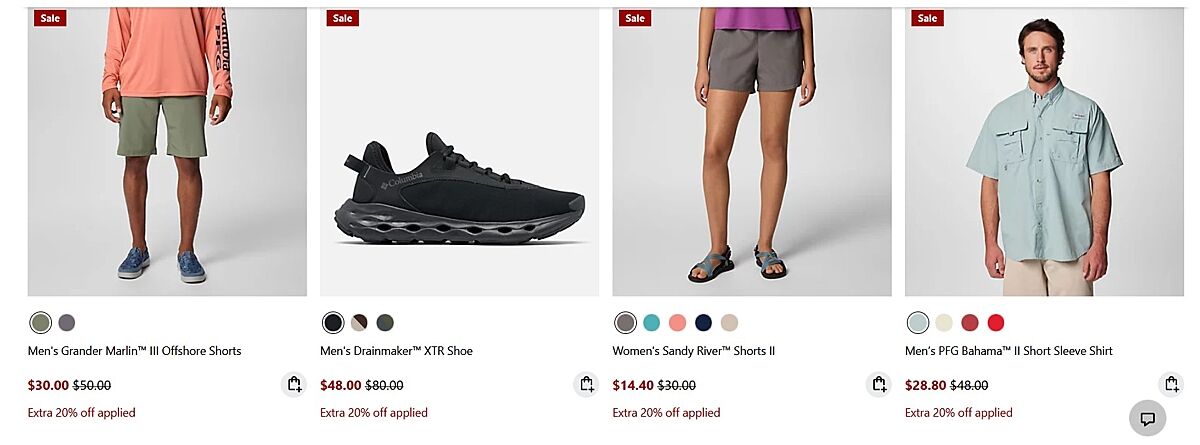Pick teal swatch for Sandy River Shorts
Screen dimensions: 1200x445
coord(652,322)
